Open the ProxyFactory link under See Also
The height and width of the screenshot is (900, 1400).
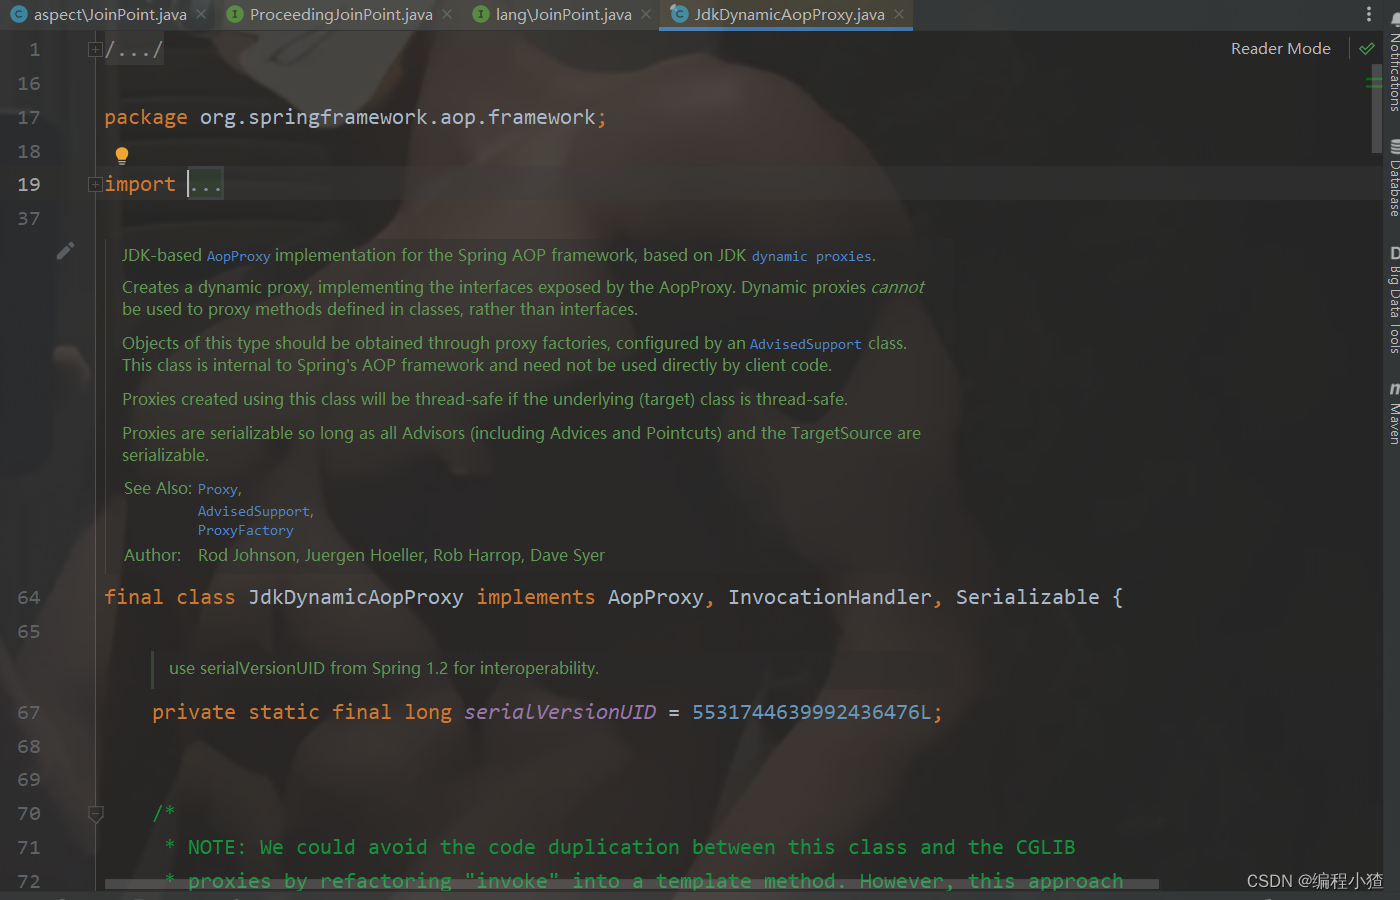245,531
